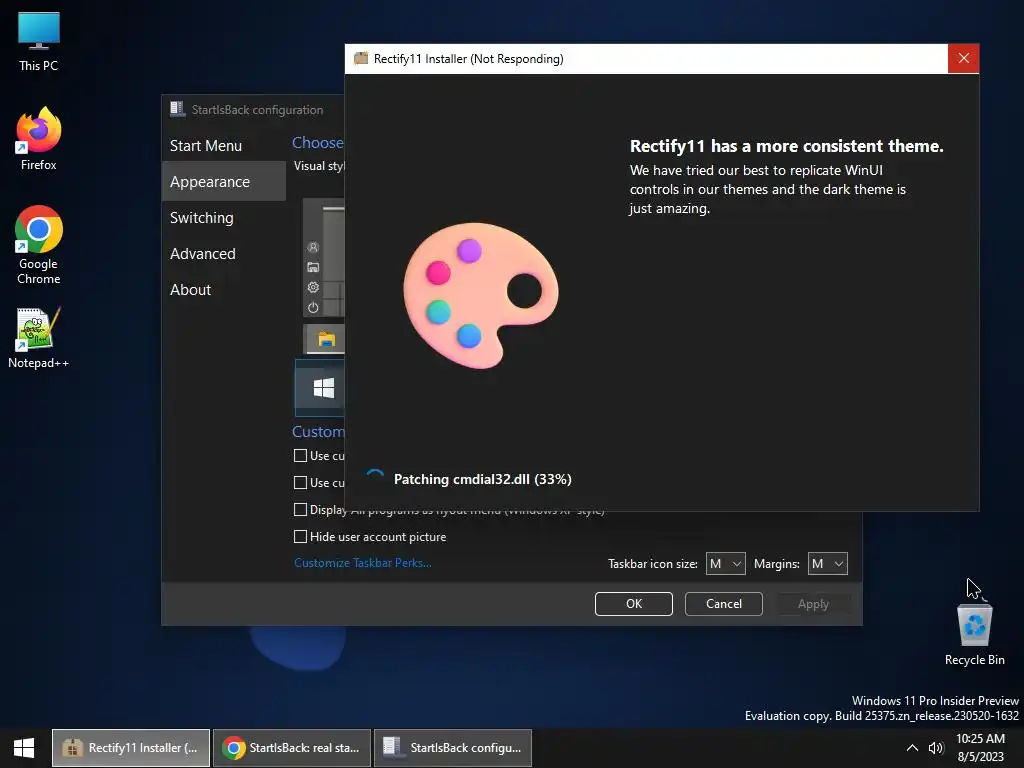Click the 'Margins:' label
Screen dimensions: 1024x768
pyautogui.click(x=776, y=564)
